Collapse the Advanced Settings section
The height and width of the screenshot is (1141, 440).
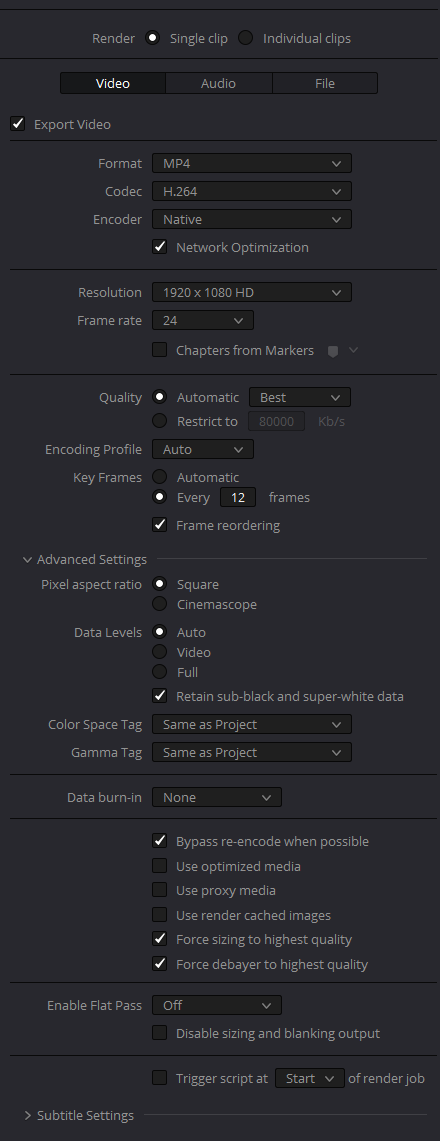tap(28, 560)
